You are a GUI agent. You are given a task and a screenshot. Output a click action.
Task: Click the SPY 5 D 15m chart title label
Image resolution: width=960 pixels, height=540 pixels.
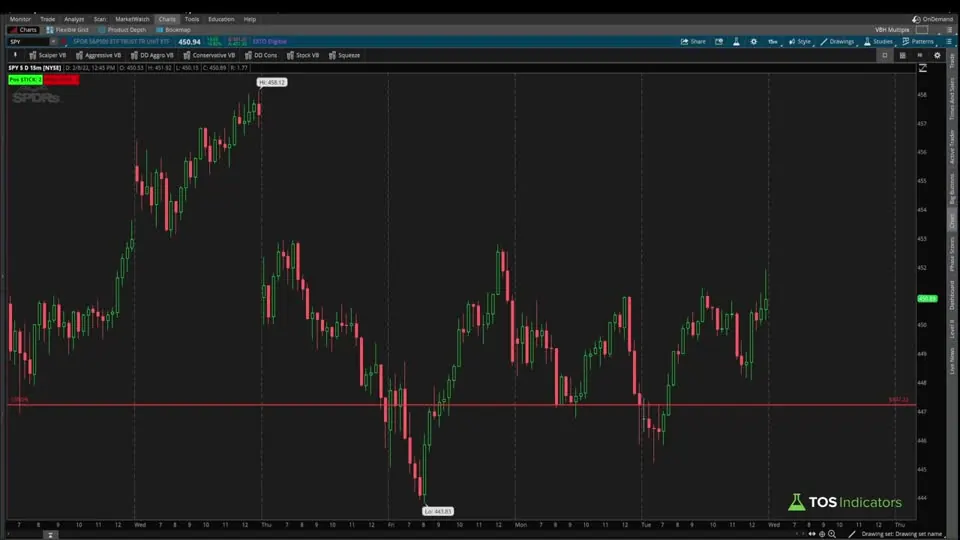tap(35, 68)
